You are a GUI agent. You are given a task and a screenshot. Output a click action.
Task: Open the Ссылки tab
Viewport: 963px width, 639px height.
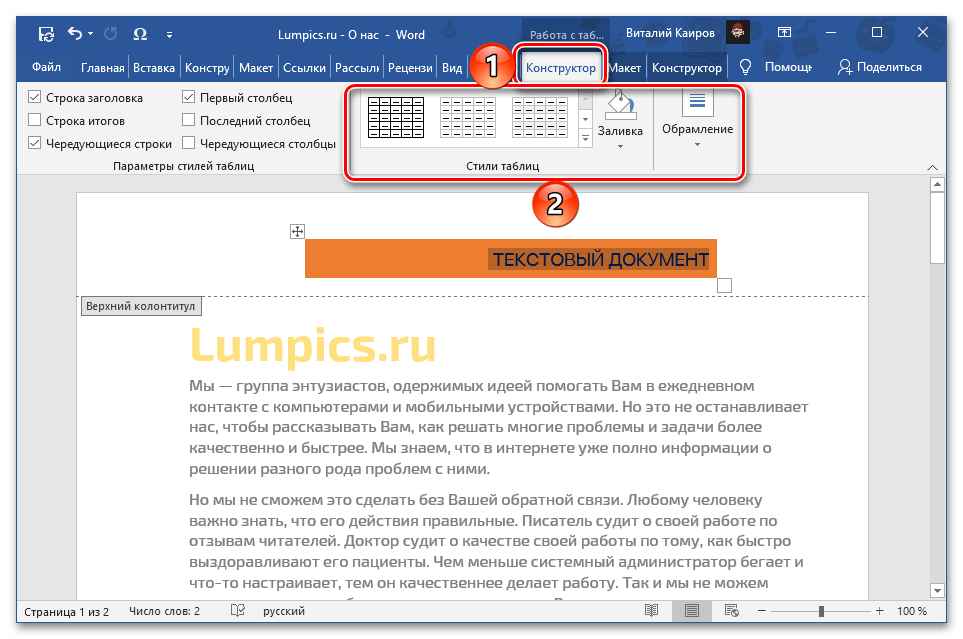(304, 68)
